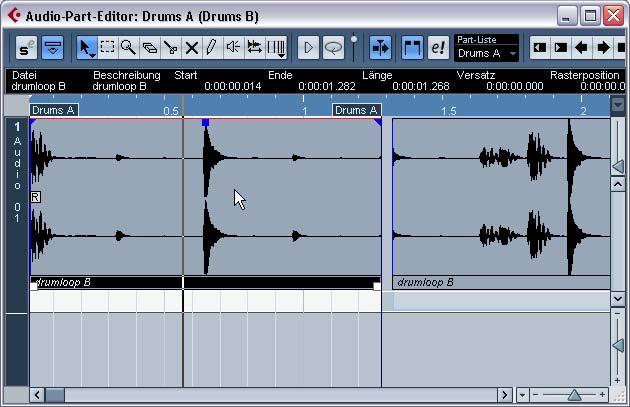Viewport: 630px width, 407px height.
Task: Select the Object Selection arrow tool
Action: tap(86, 48)
